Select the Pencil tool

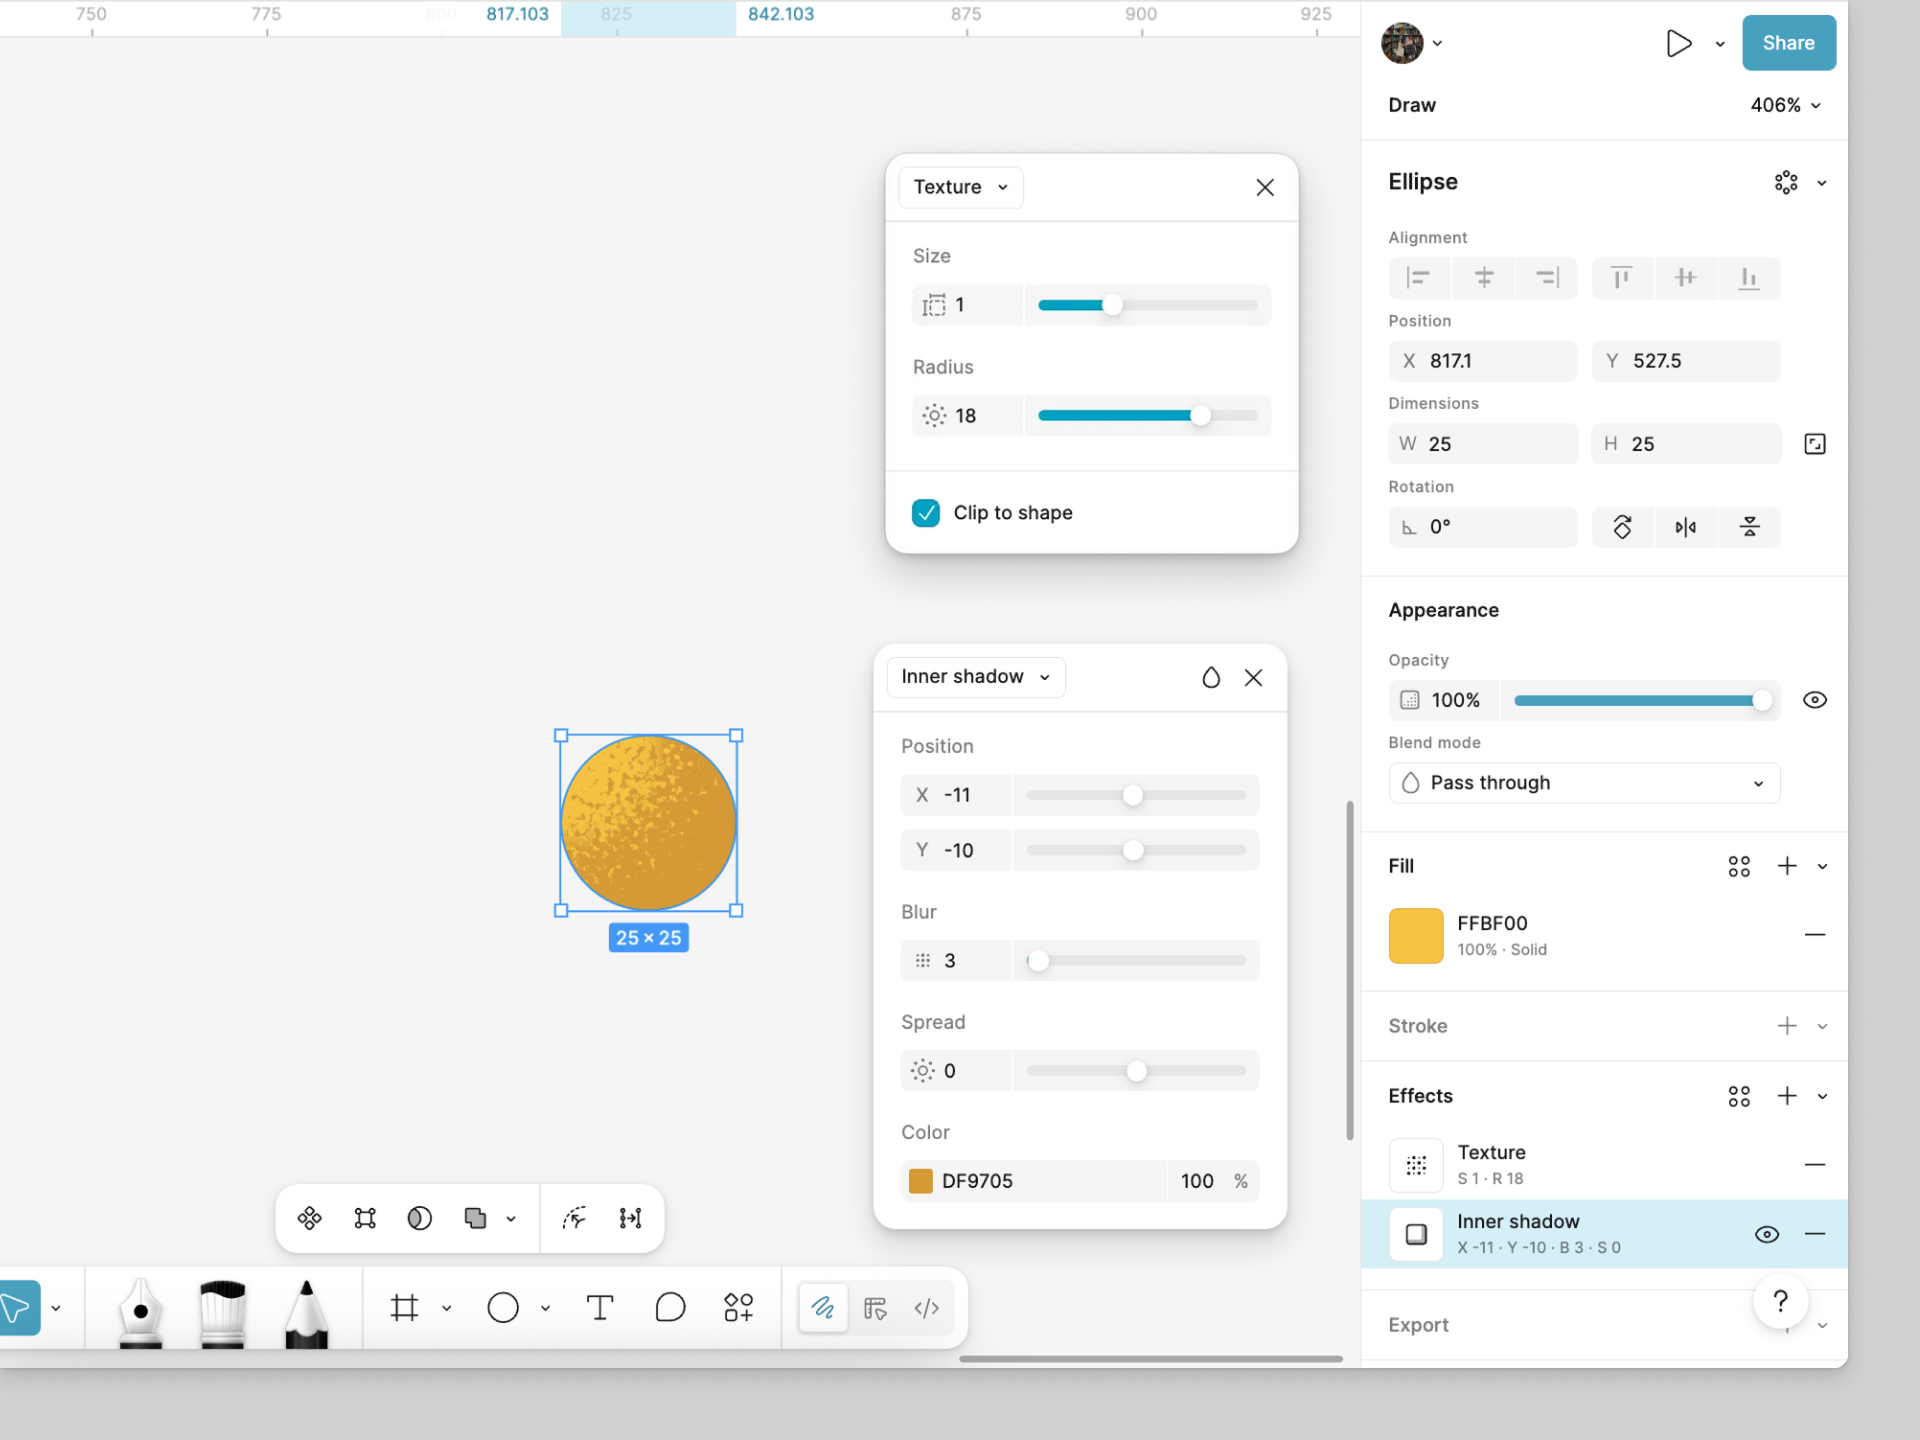pos(306,1310)
